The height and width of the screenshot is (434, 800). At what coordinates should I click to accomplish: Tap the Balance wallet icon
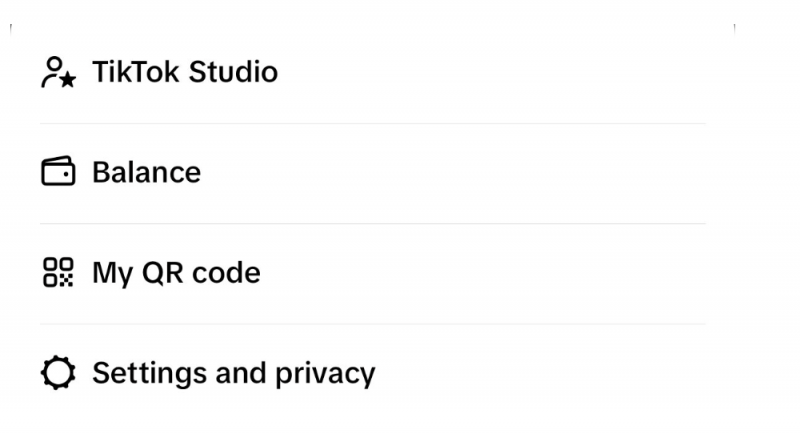58,172
